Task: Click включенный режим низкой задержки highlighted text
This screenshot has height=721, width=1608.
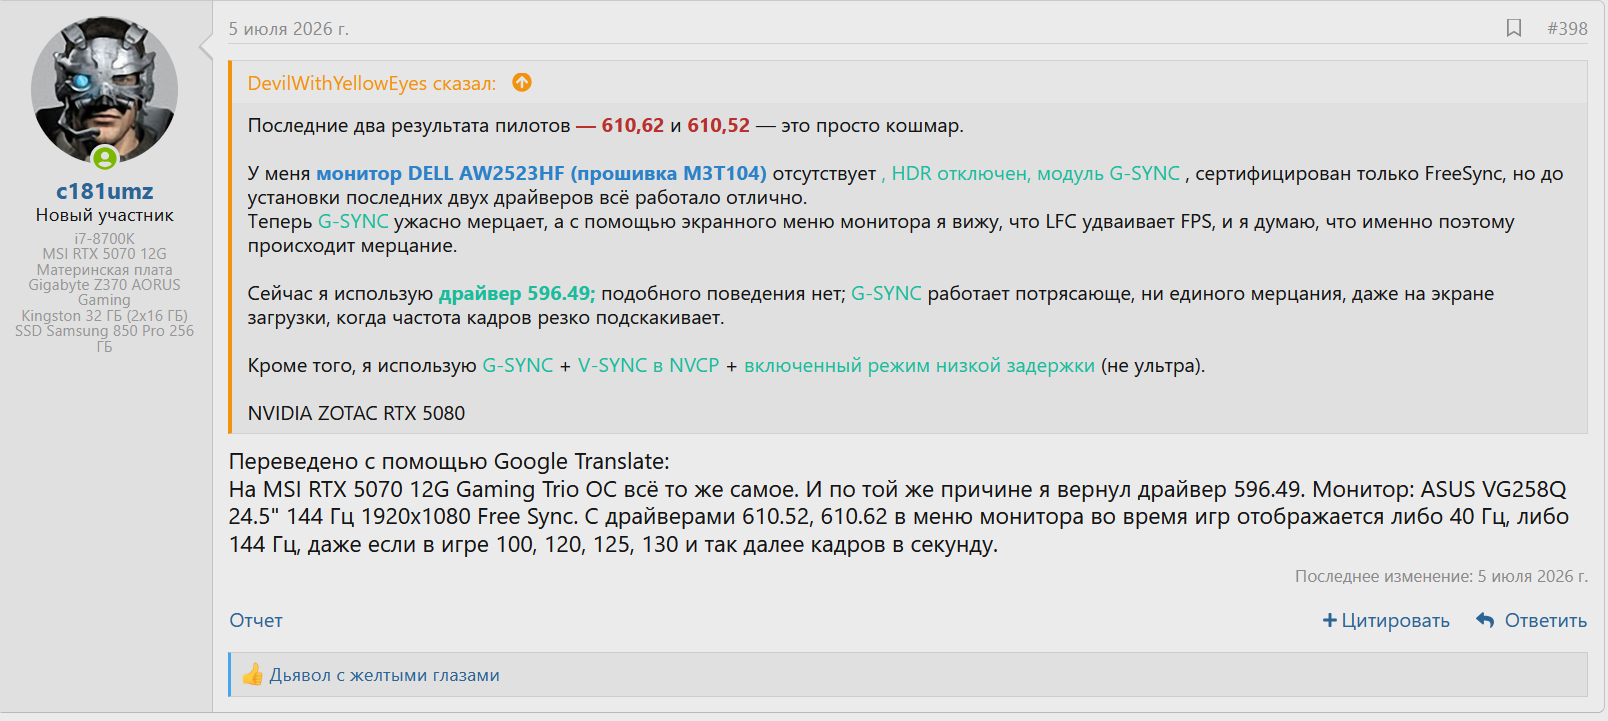Action: coord(919,365)
